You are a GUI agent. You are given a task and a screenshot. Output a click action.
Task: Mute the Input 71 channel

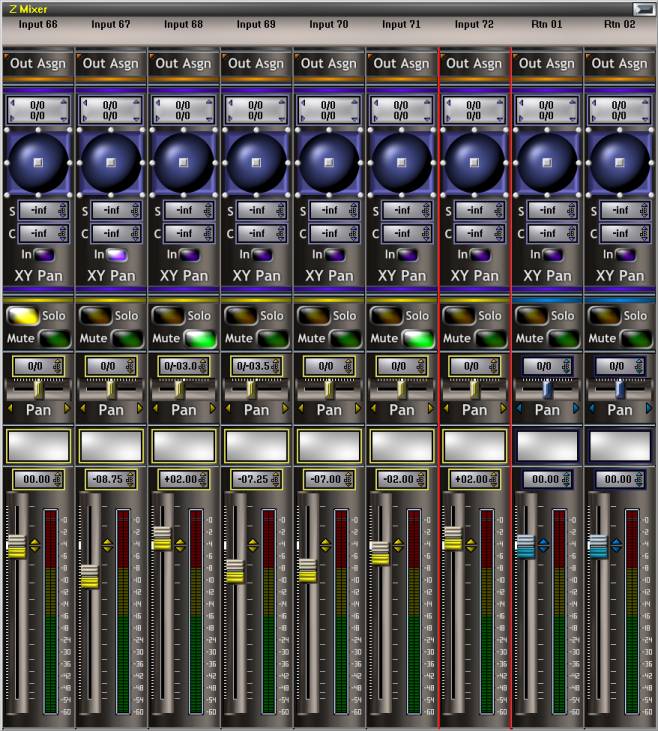[418, 339]
